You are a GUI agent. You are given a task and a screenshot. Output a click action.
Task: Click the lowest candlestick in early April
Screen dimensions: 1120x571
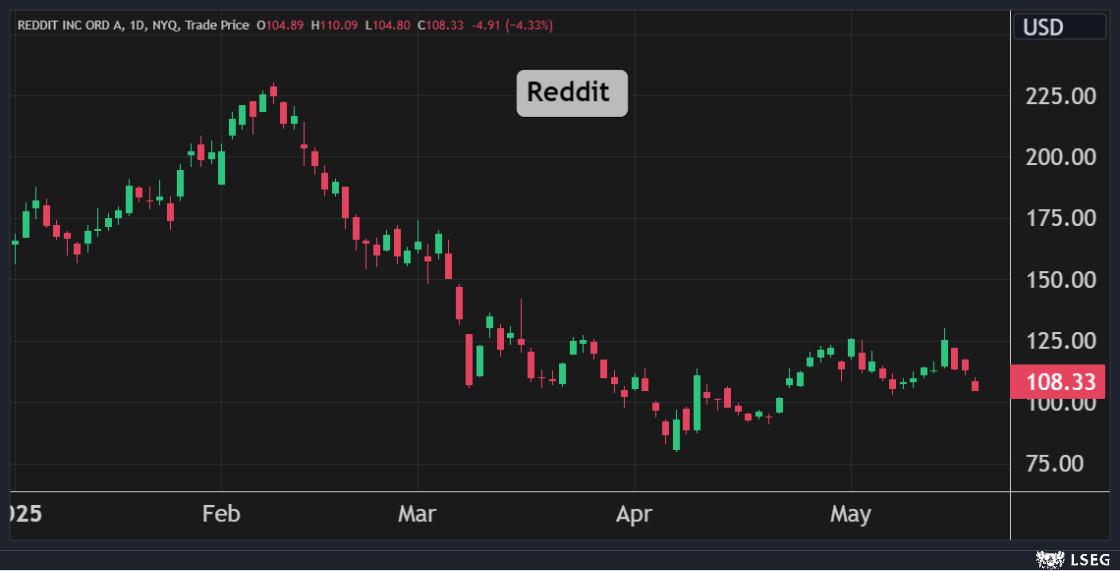click(x=676, y=433)
